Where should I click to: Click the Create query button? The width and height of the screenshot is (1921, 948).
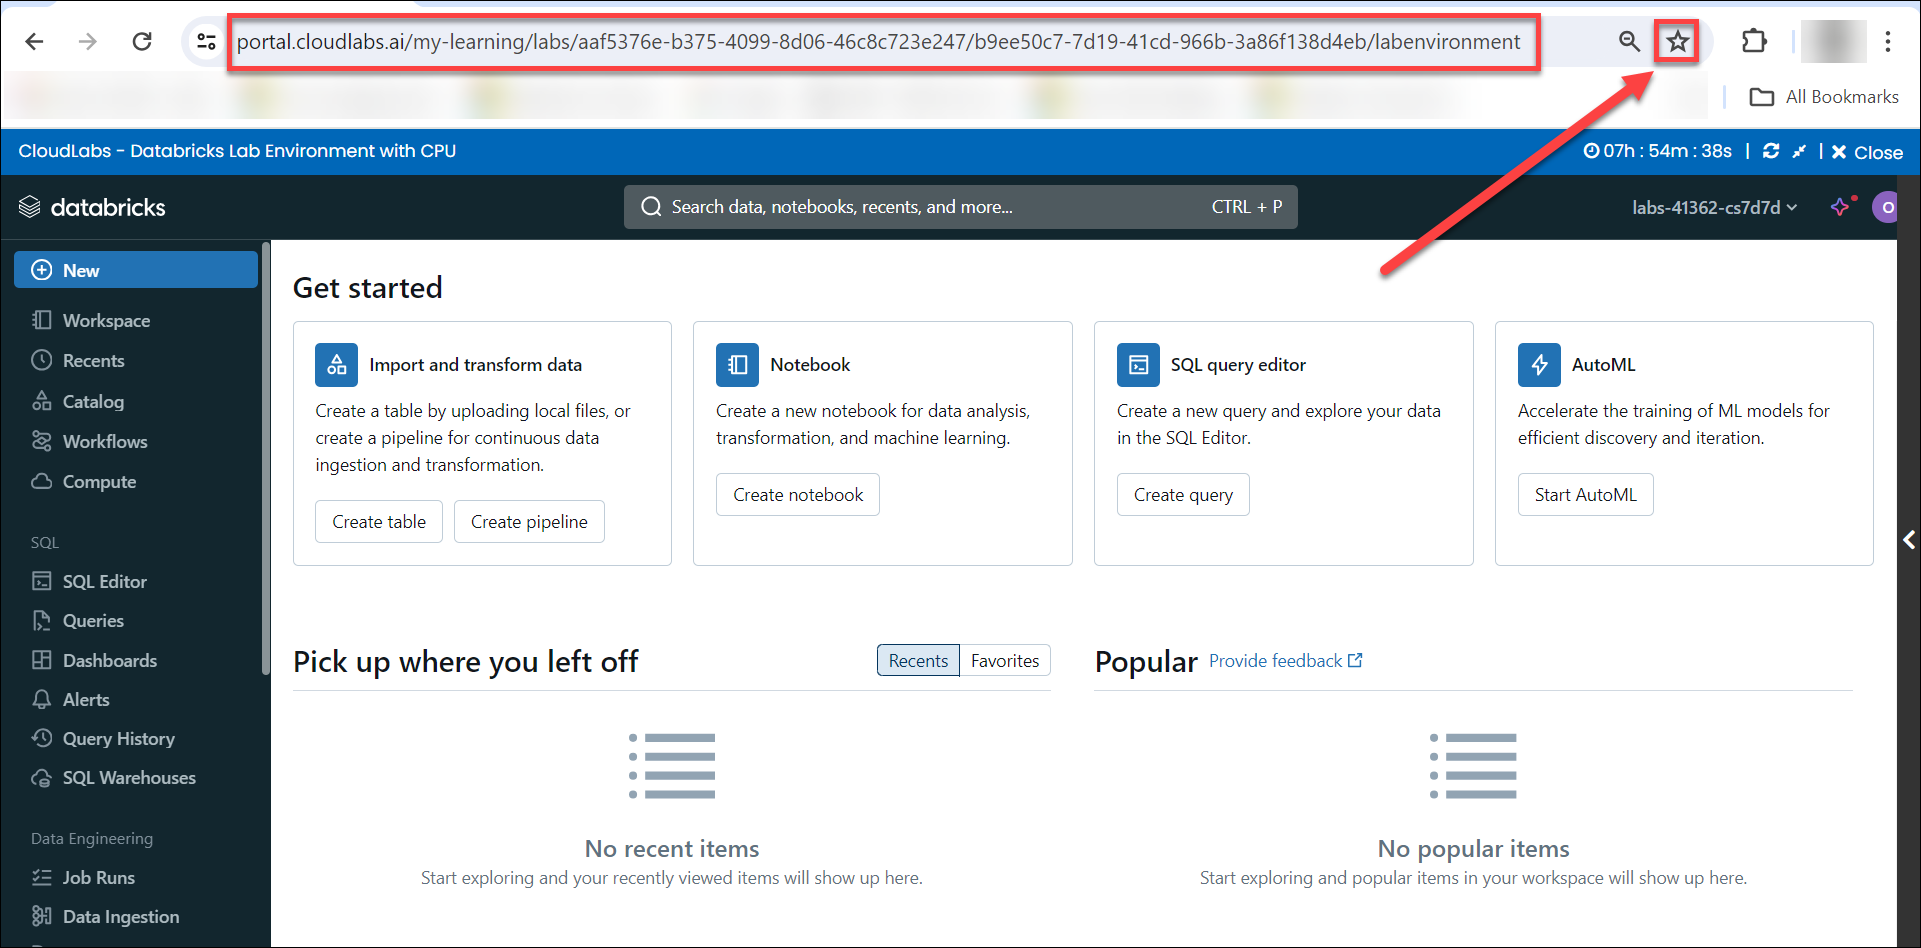coord(1183,495)
